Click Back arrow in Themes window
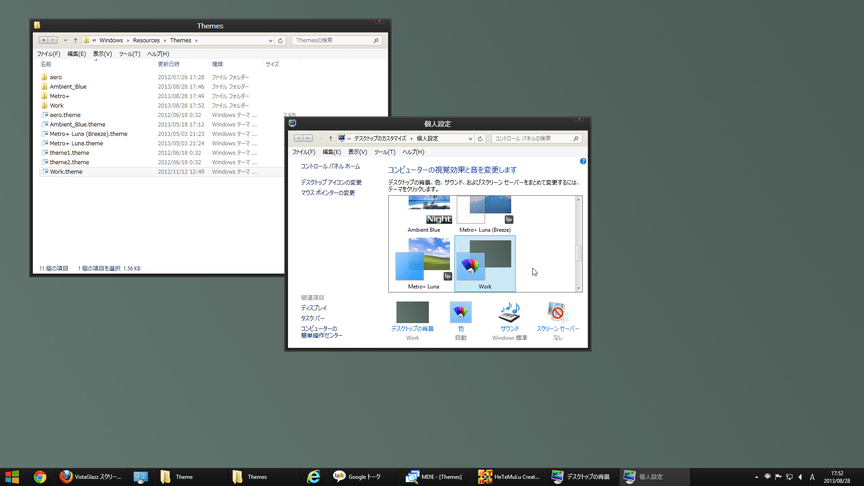 [x=43, y=40]
